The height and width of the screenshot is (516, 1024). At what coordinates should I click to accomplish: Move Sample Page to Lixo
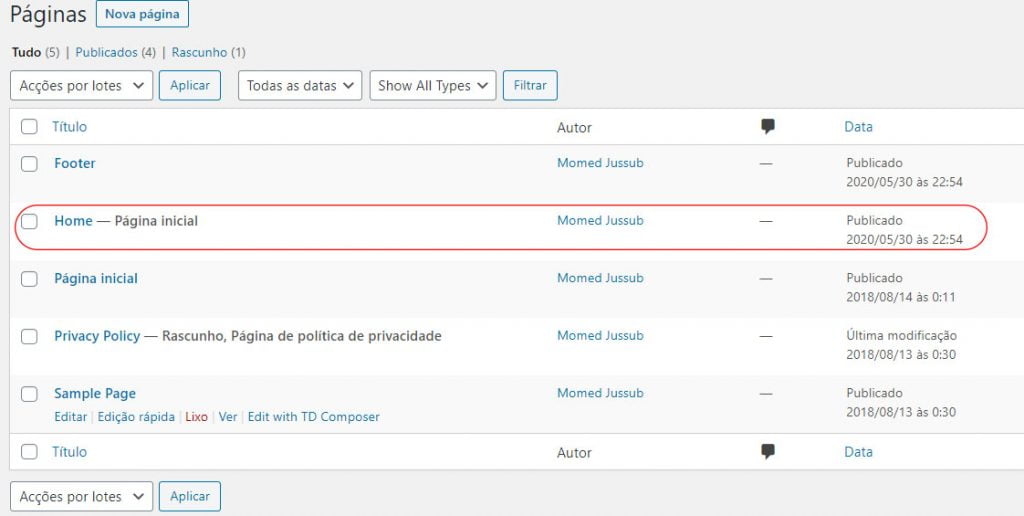[x=196, y=417]
